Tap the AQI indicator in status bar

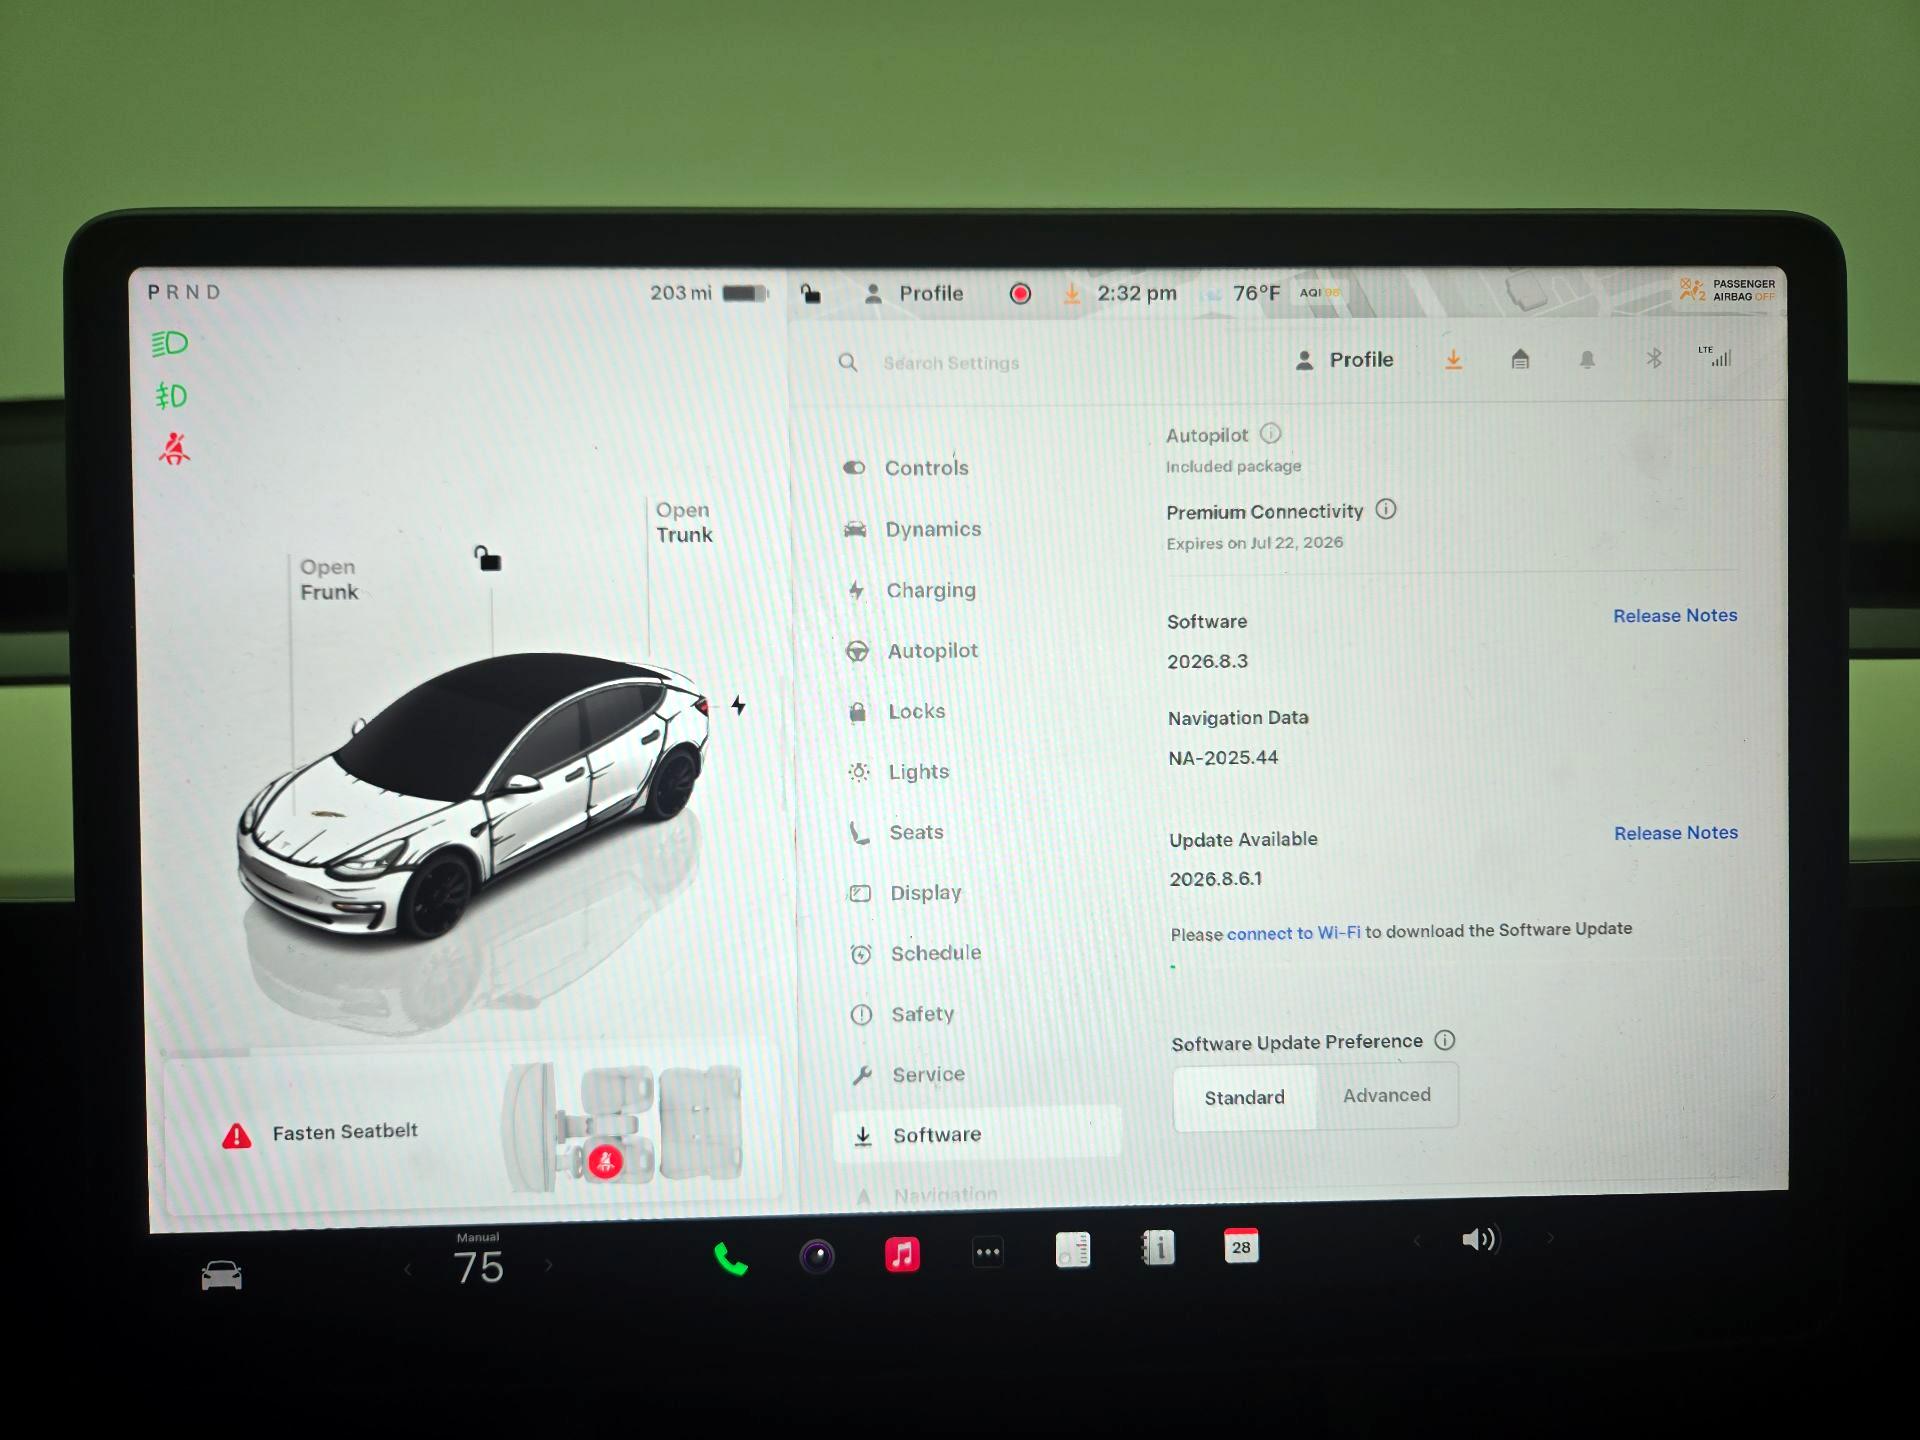(1319, 292)
